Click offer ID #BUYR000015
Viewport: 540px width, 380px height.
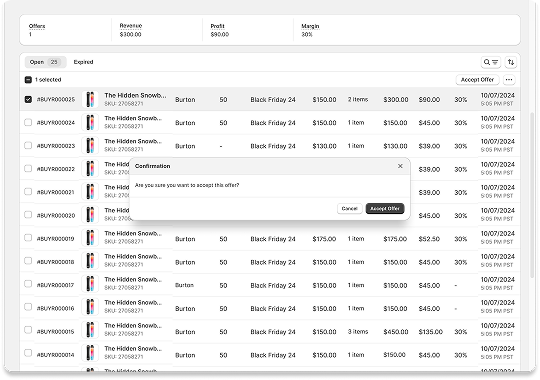[55, 331]
